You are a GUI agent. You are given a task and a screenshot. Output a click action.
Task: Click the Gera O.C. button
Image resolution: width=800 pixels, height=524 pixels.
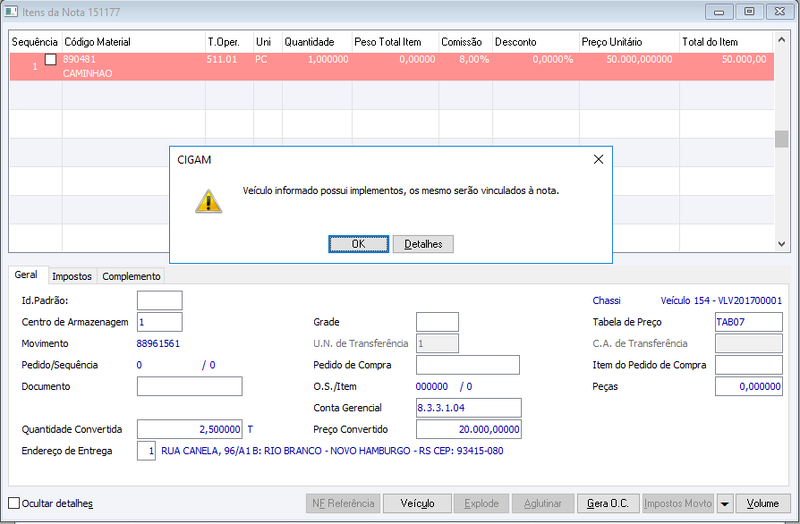pyautogui.click(x=608, y=504)
